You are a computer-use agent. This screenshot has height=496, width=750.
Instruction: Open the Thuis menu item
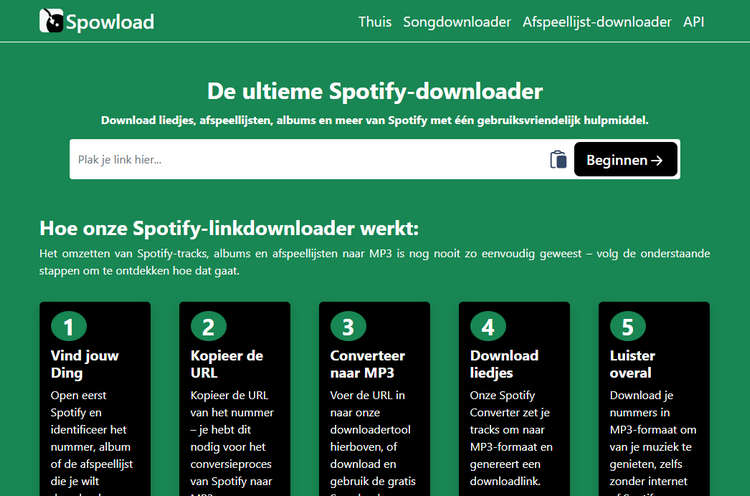(375, 22)
